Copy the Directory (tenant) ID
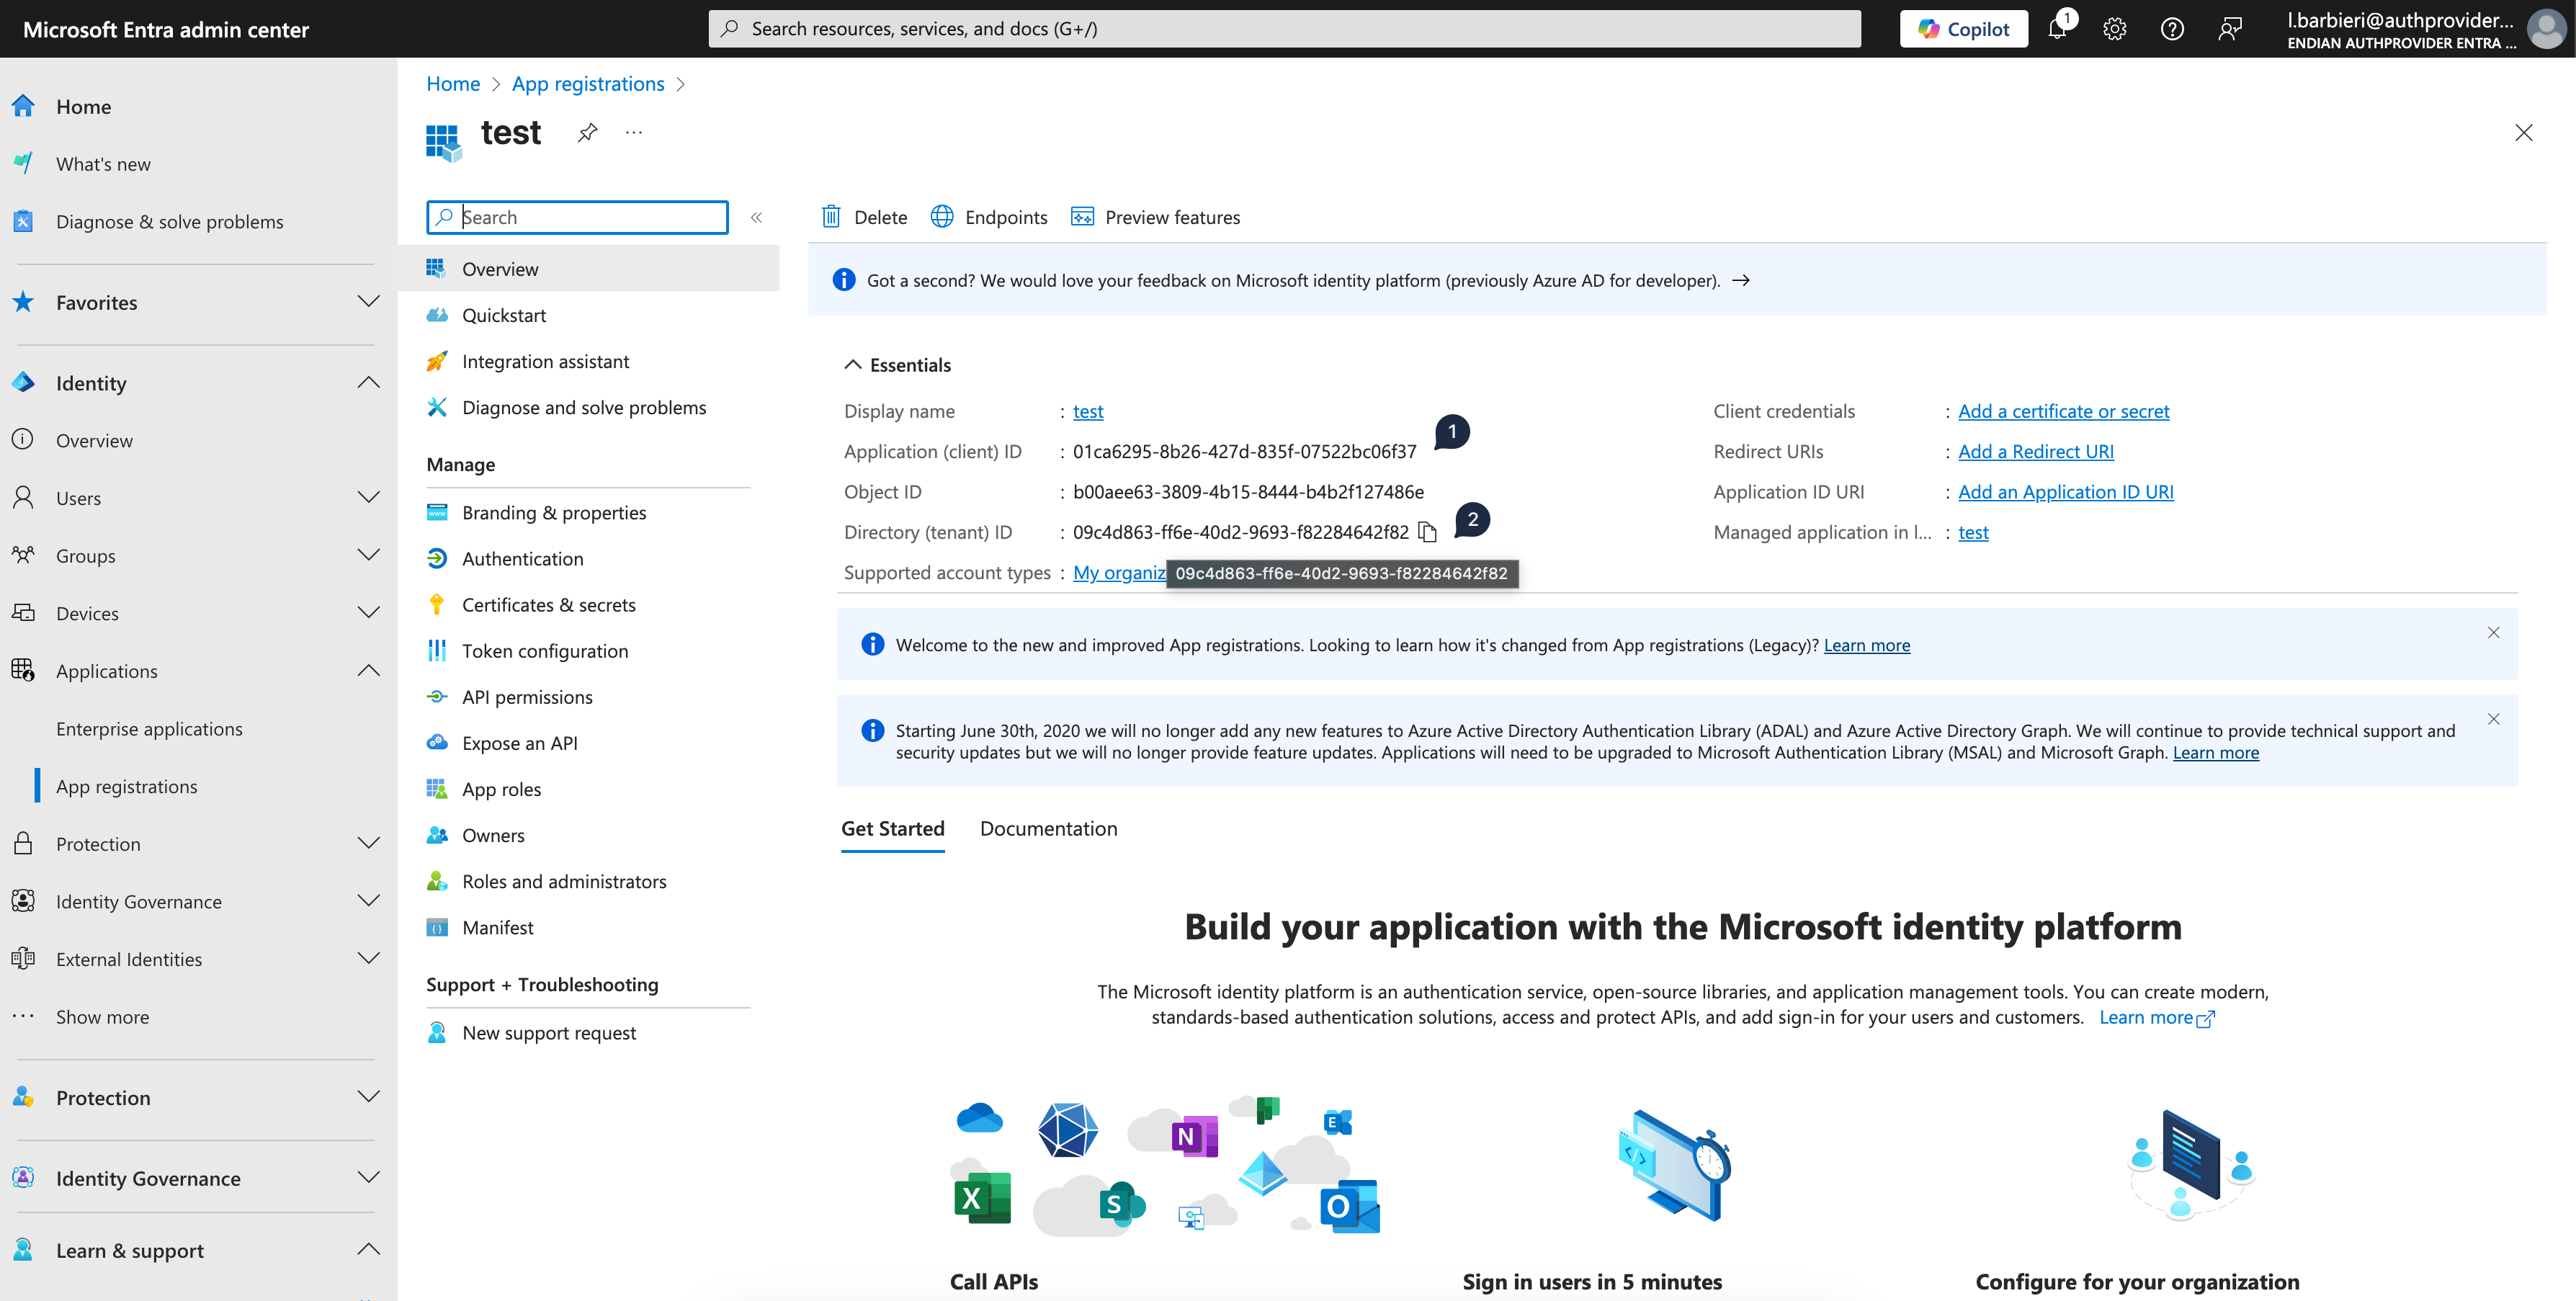Screen dimensions: 2576x1301 (1428, 533)
